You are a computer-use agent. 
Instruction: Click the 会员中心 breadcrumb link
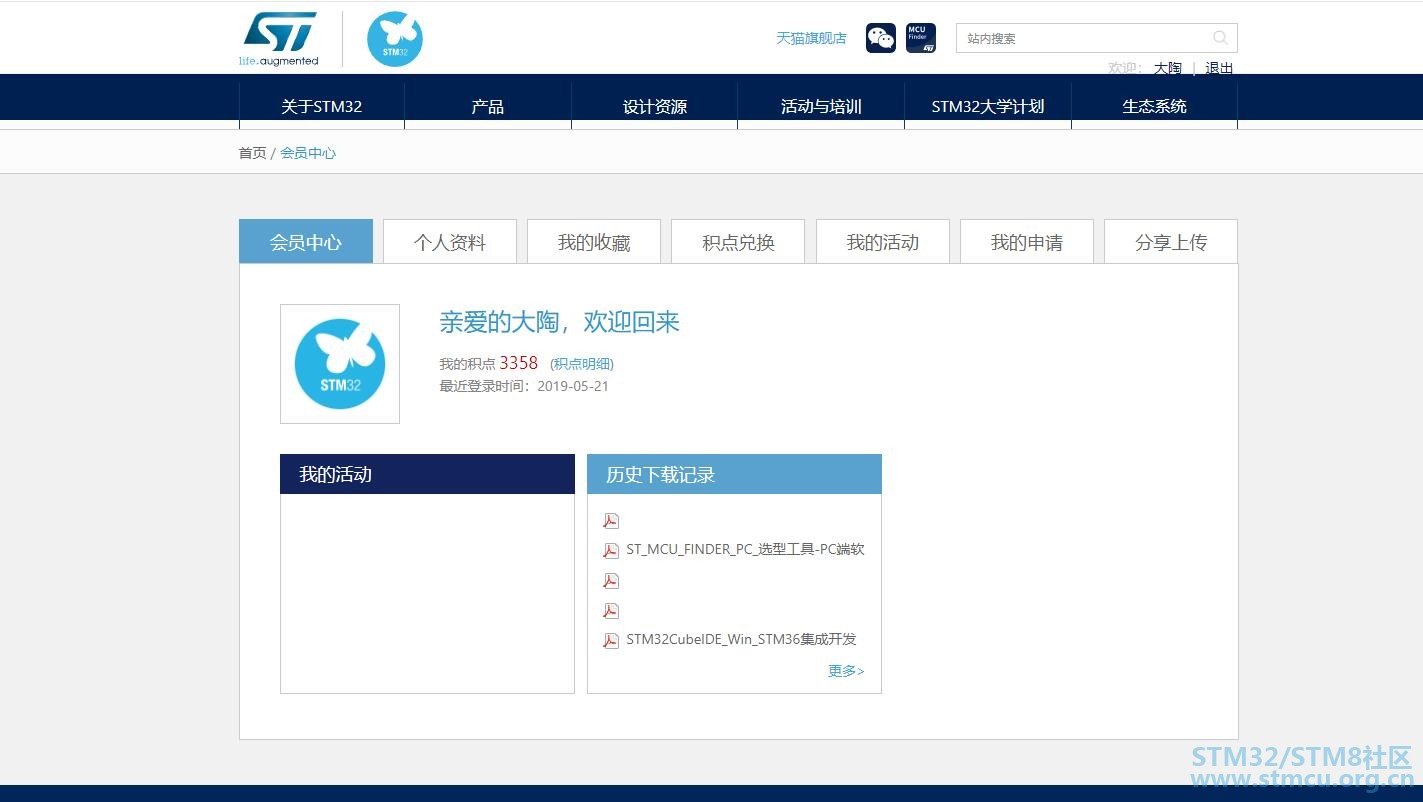[x=308, y=153]
